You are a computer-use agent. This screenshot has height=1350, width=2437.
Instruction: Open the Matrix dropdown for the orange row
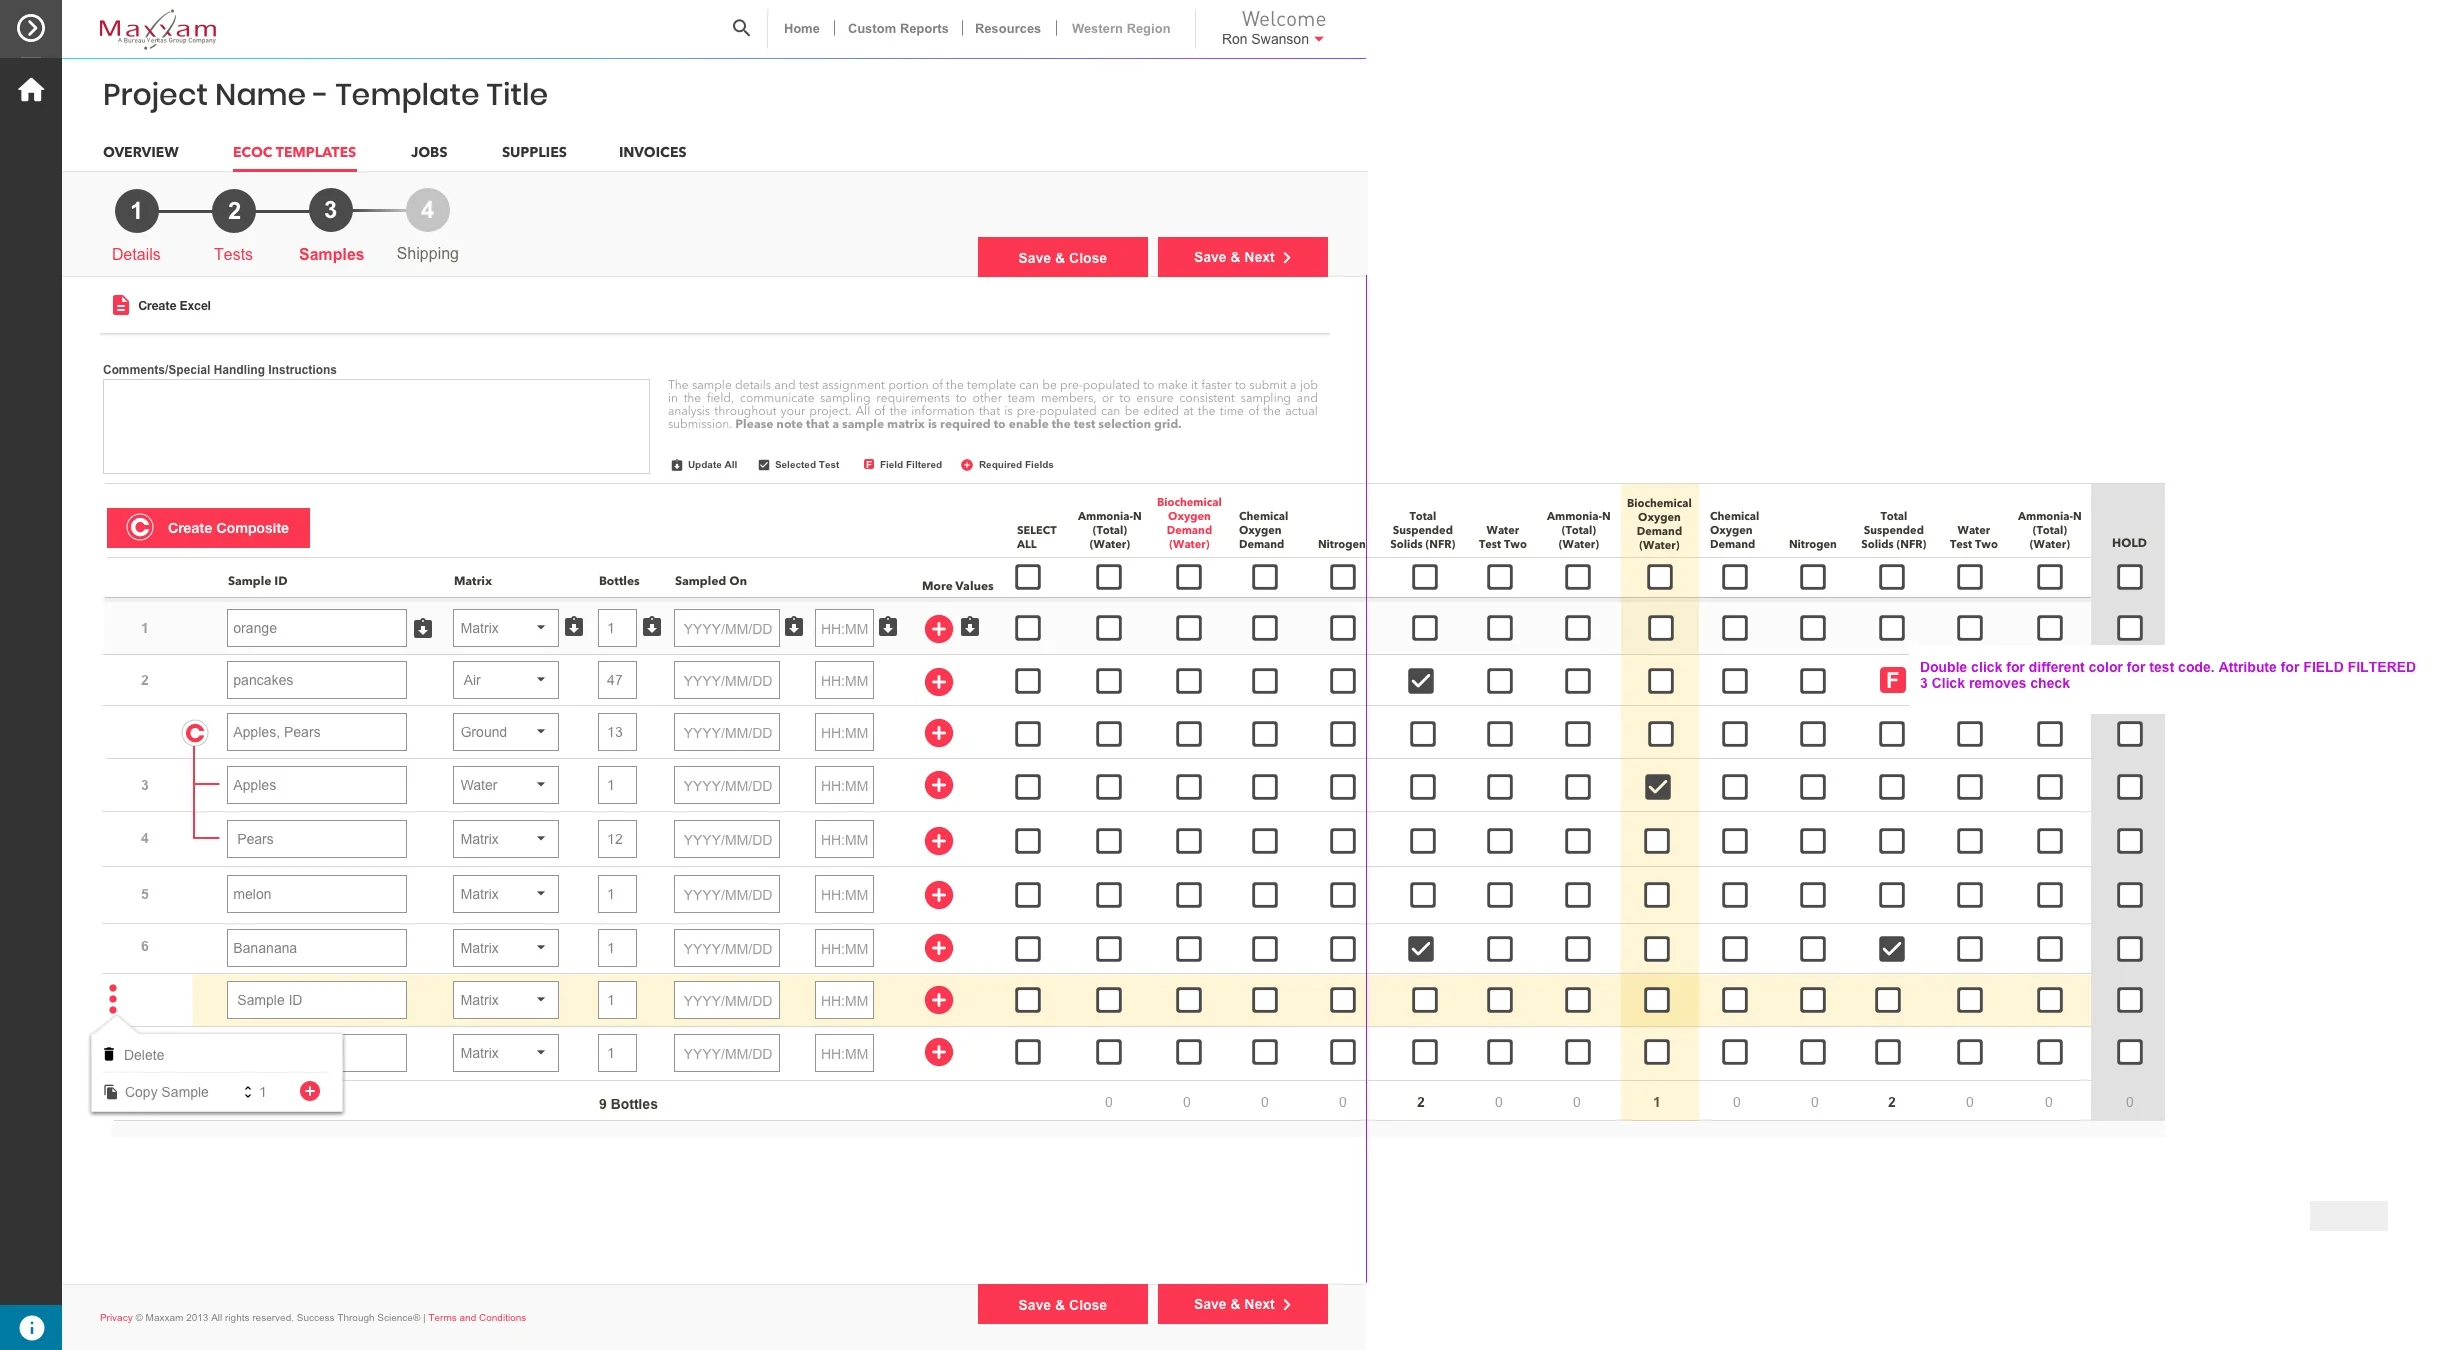(x=505, y=628)
